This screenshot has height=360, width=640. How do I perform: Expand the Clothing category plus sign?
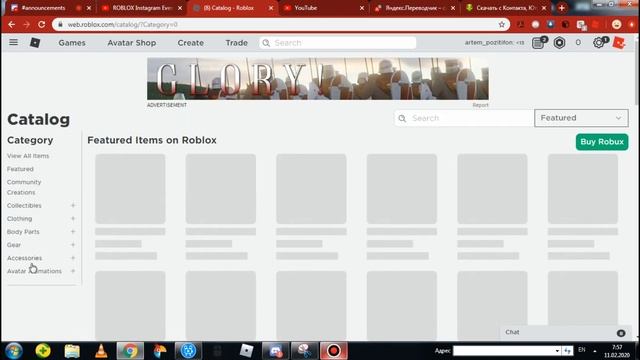(73, 218)
